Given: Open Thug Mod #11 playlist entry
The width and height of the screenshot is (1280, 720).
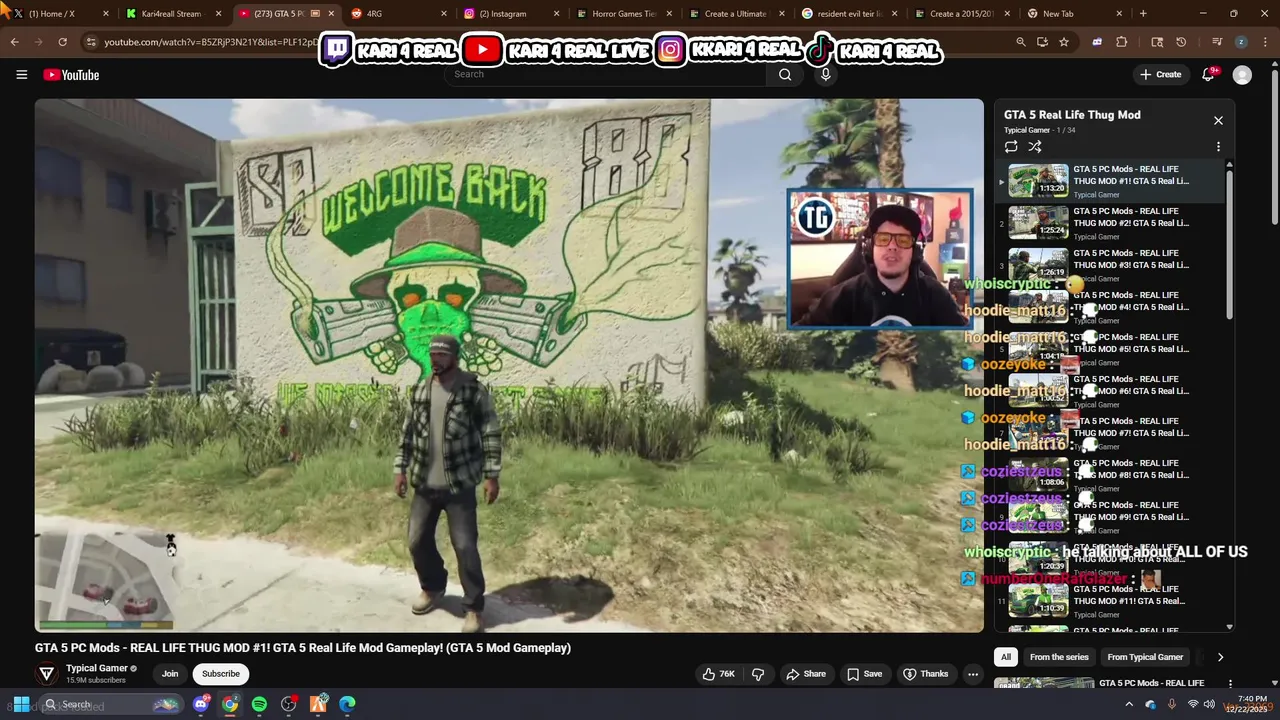Looking at the screenshot, I should click(x=1110, y=602).
